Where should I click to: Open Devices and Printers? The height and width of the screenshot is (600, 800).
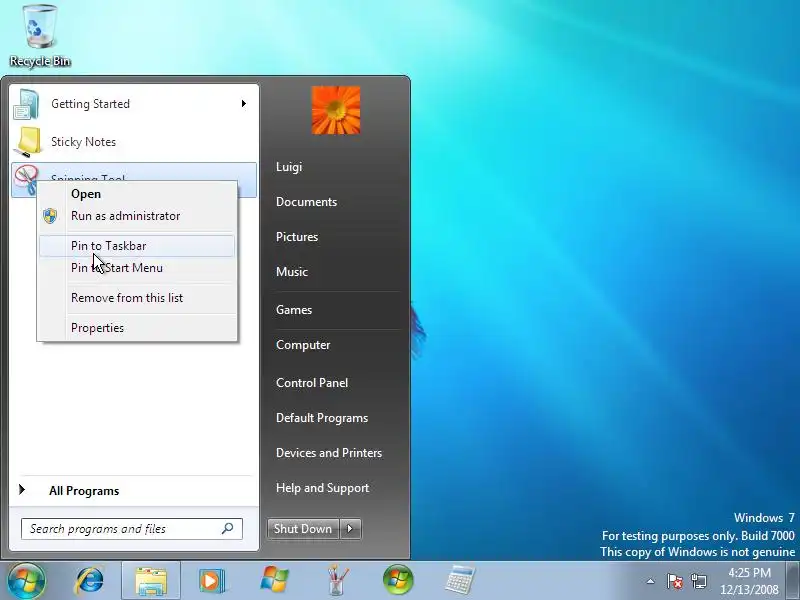329,453
